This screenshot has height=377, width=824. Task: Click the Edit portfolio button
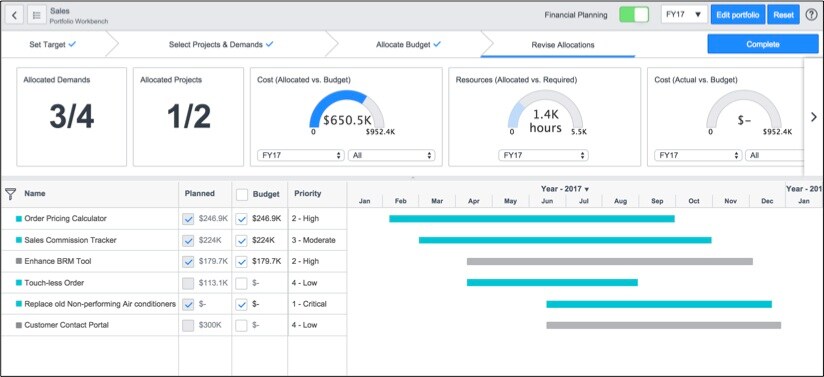click(738, 15)
